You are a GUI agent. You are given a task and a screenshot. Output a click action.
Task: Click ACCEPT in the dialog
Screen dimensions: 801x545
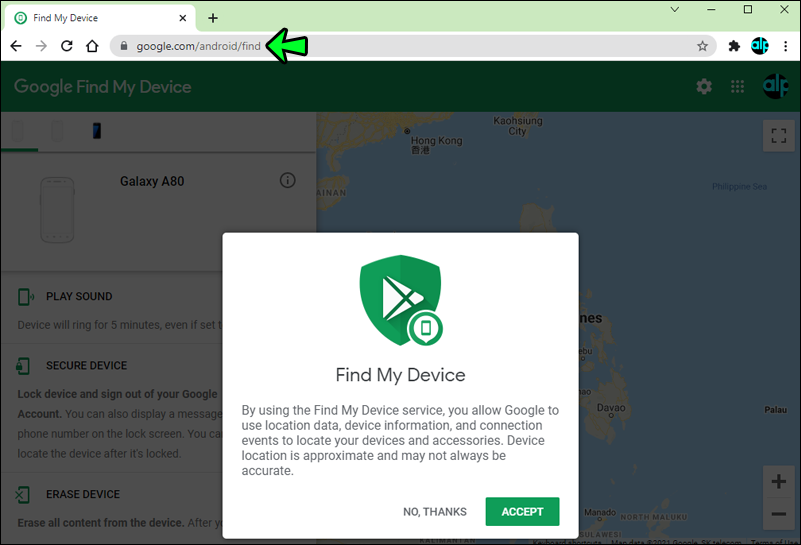coord(522,511)
